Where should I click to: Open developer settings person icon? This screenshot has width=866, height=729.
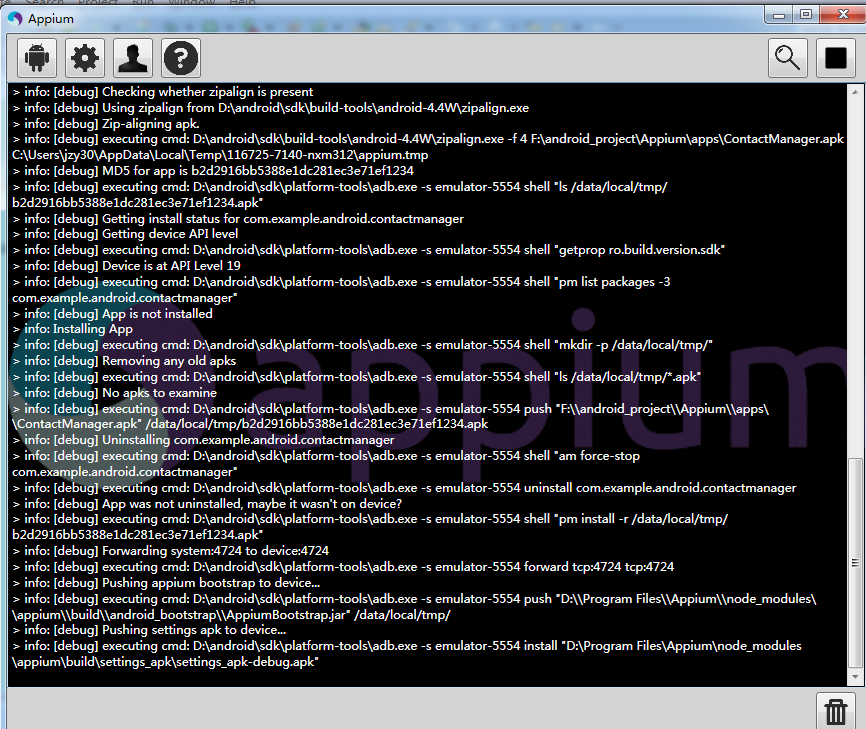coord(133,57)
